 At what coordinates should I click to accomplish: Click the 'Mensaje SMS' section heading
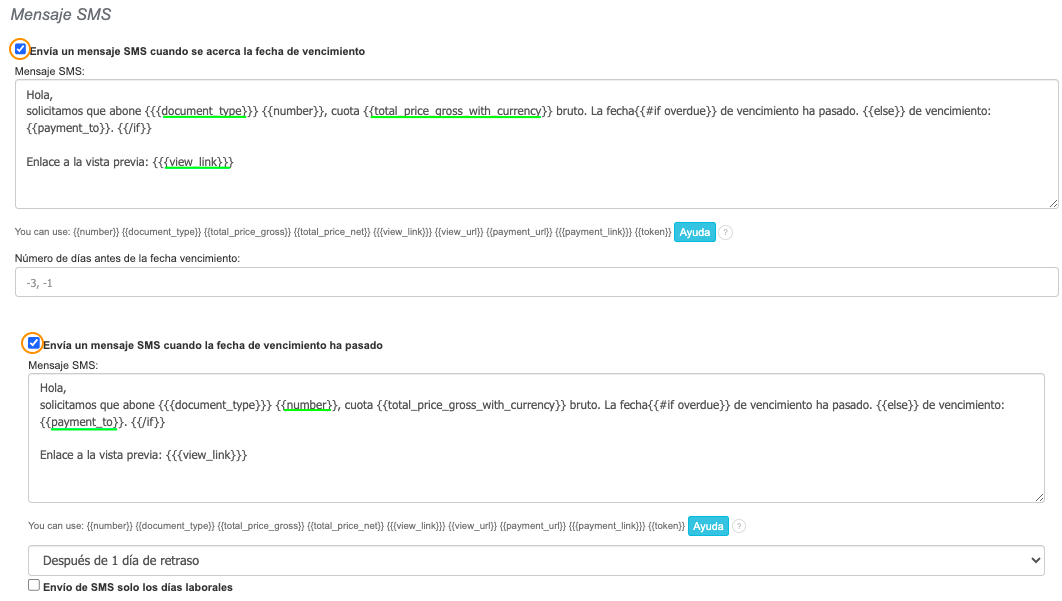coord(61,15)
